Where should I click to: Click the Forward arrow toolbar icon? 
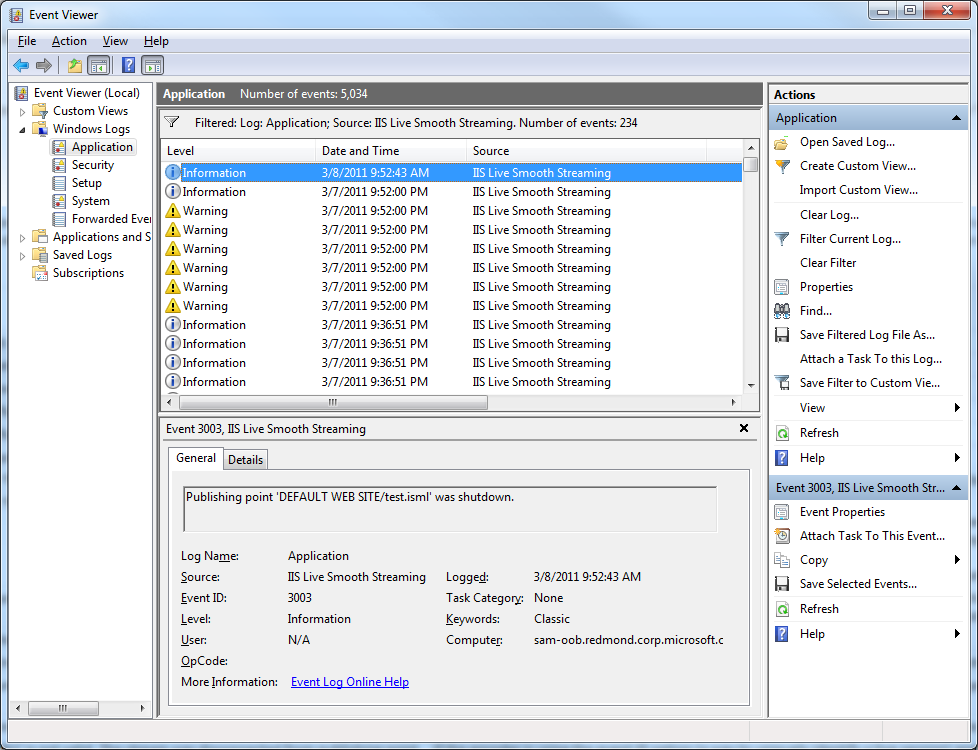pos(44,65)
